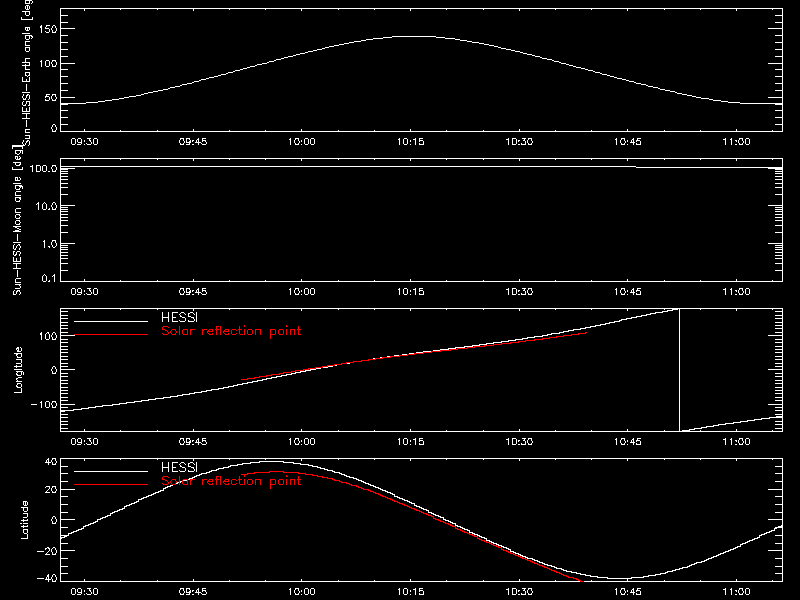Click 09:30 time label under Latitude plot
The width and height of the screenshot is (800, 600).
pyautogui.click(x=84, y=592)
